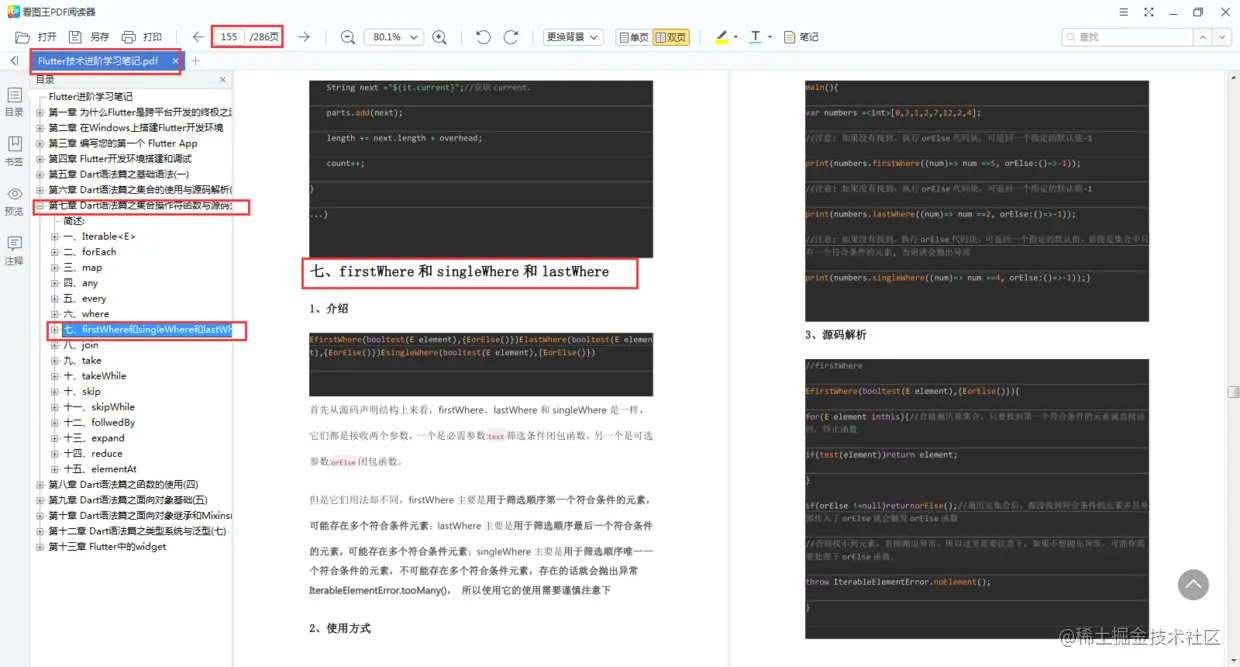Close the Flutter技术进阶学习笔记.pdf tab
1240x667 pixels.
tap(175, 61)
